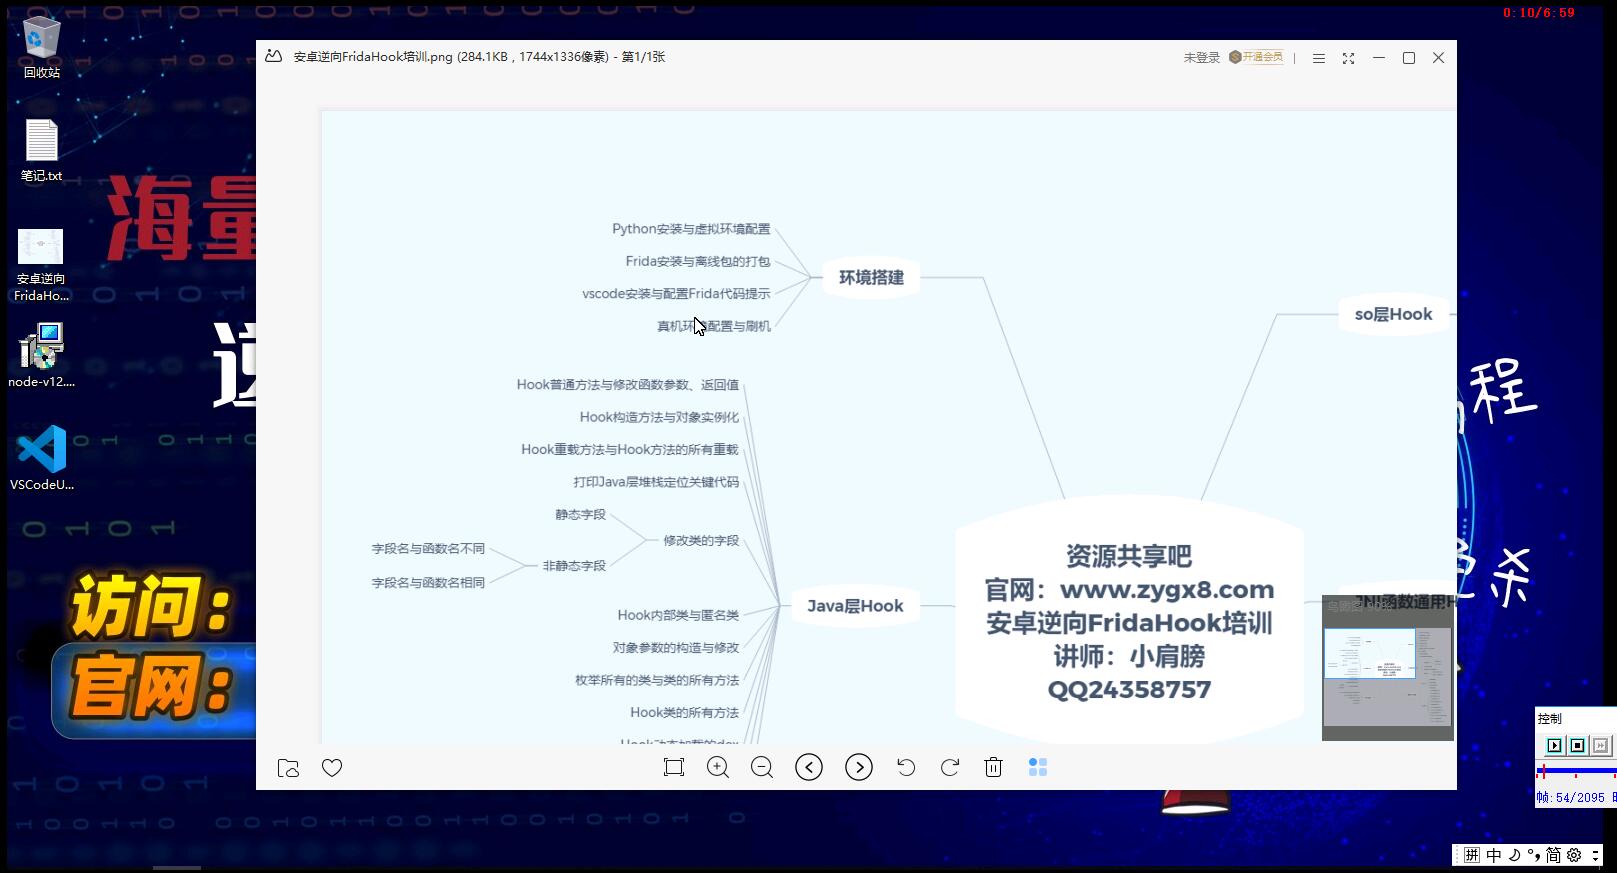
Task: Rotate image counterclockwise
Action: pyautogui.click(x=906, y=767)
